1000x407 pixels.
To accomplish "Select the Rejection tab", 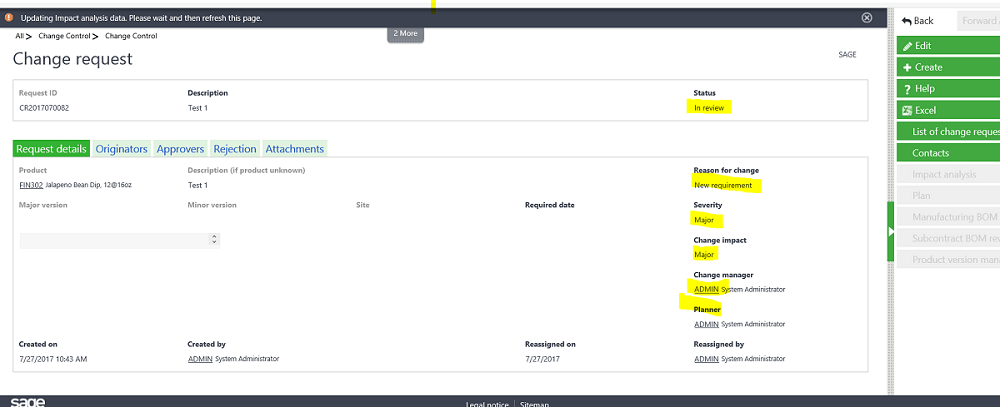I will pos(235,149).
